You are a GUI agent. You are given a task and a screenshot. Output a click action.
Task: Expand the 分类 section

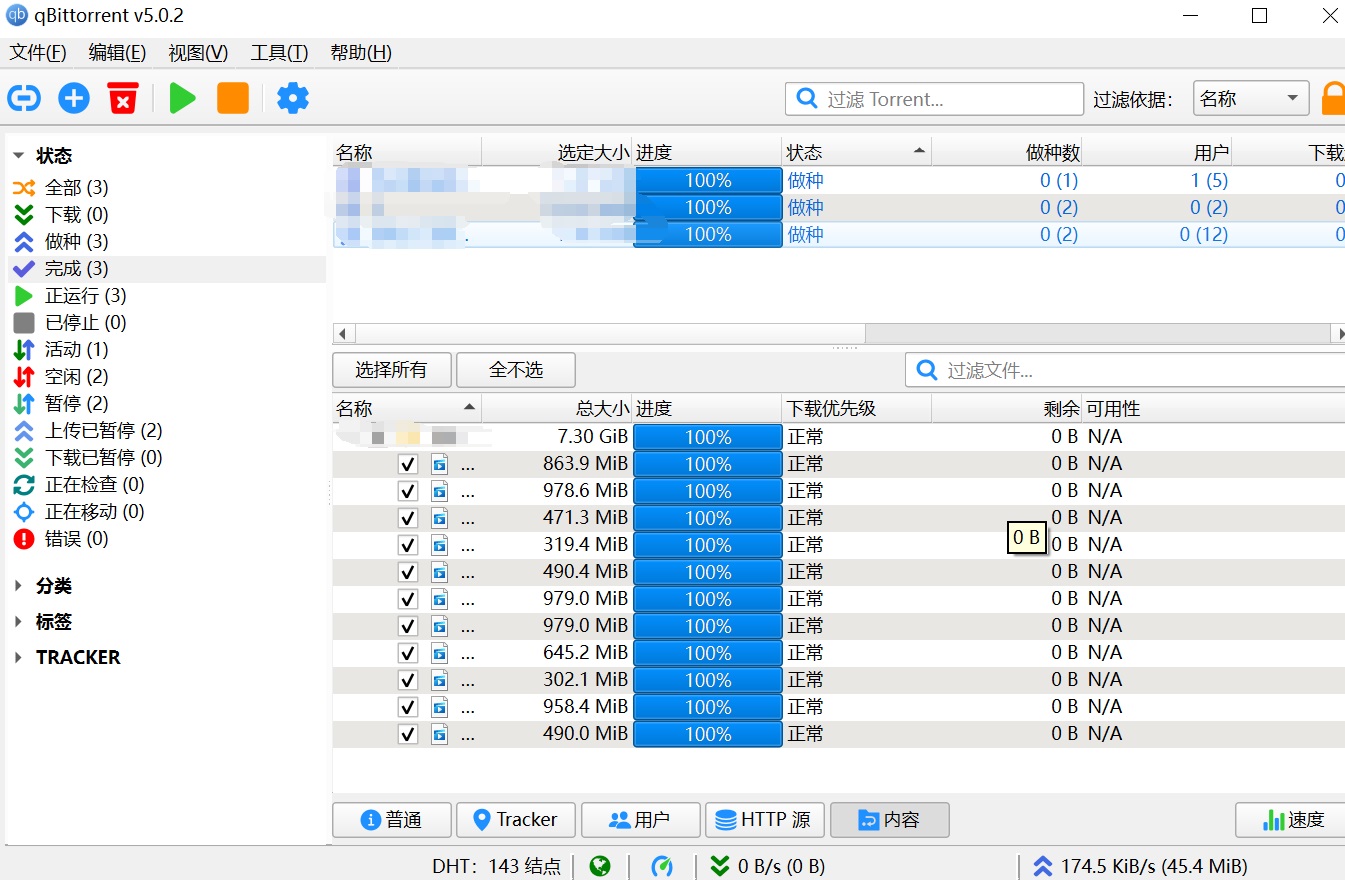pyautogui.click(x=19, y=586)
